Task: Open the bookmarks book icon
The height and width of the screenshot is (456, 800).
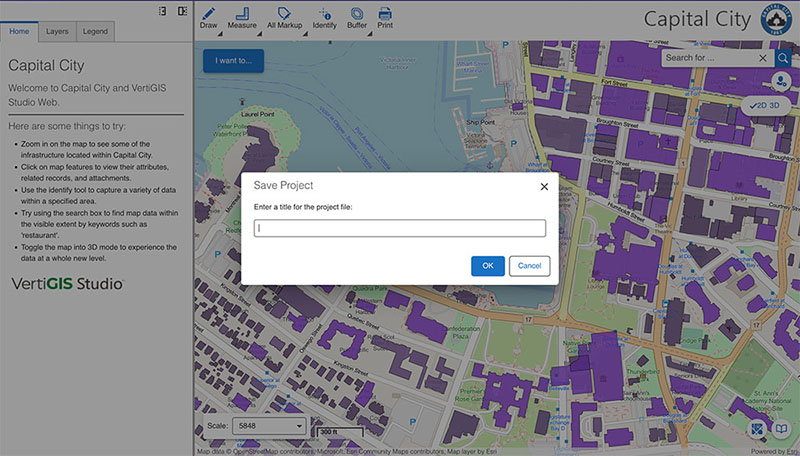Action: 781,429
